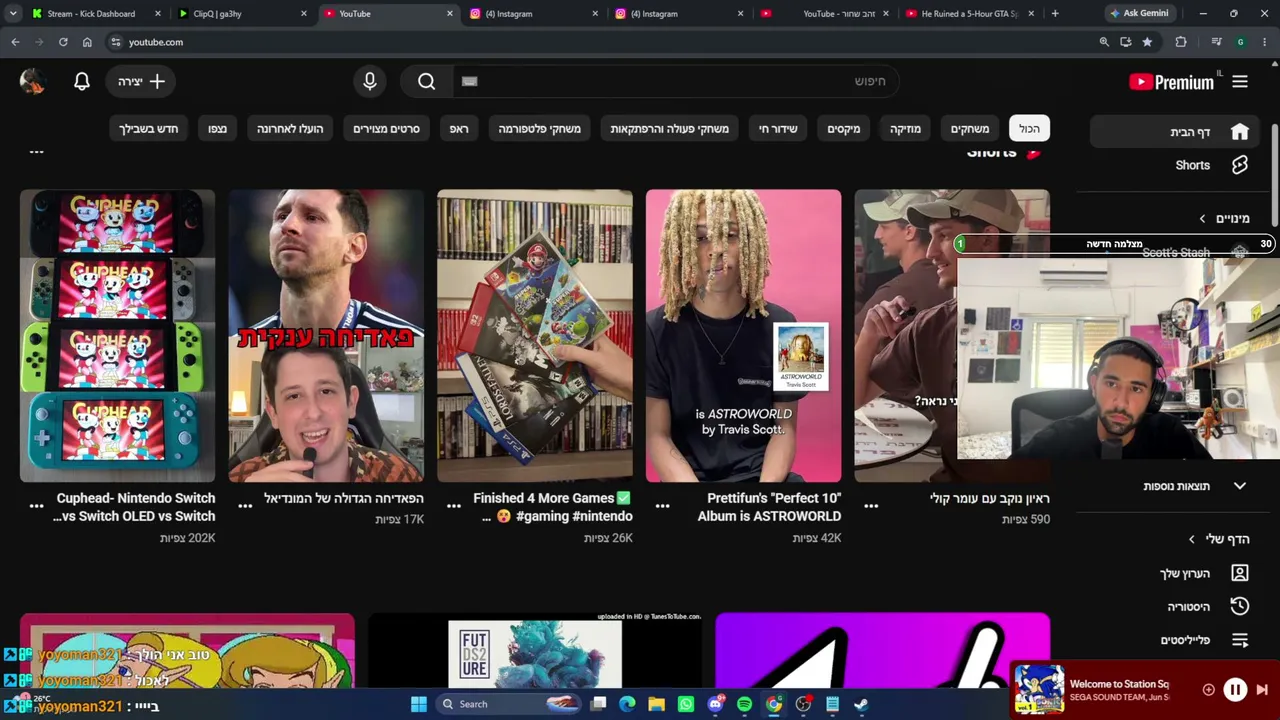Click the youtube.com address bar
This screenshot has width=1280, height=720.
click(600, 42)
